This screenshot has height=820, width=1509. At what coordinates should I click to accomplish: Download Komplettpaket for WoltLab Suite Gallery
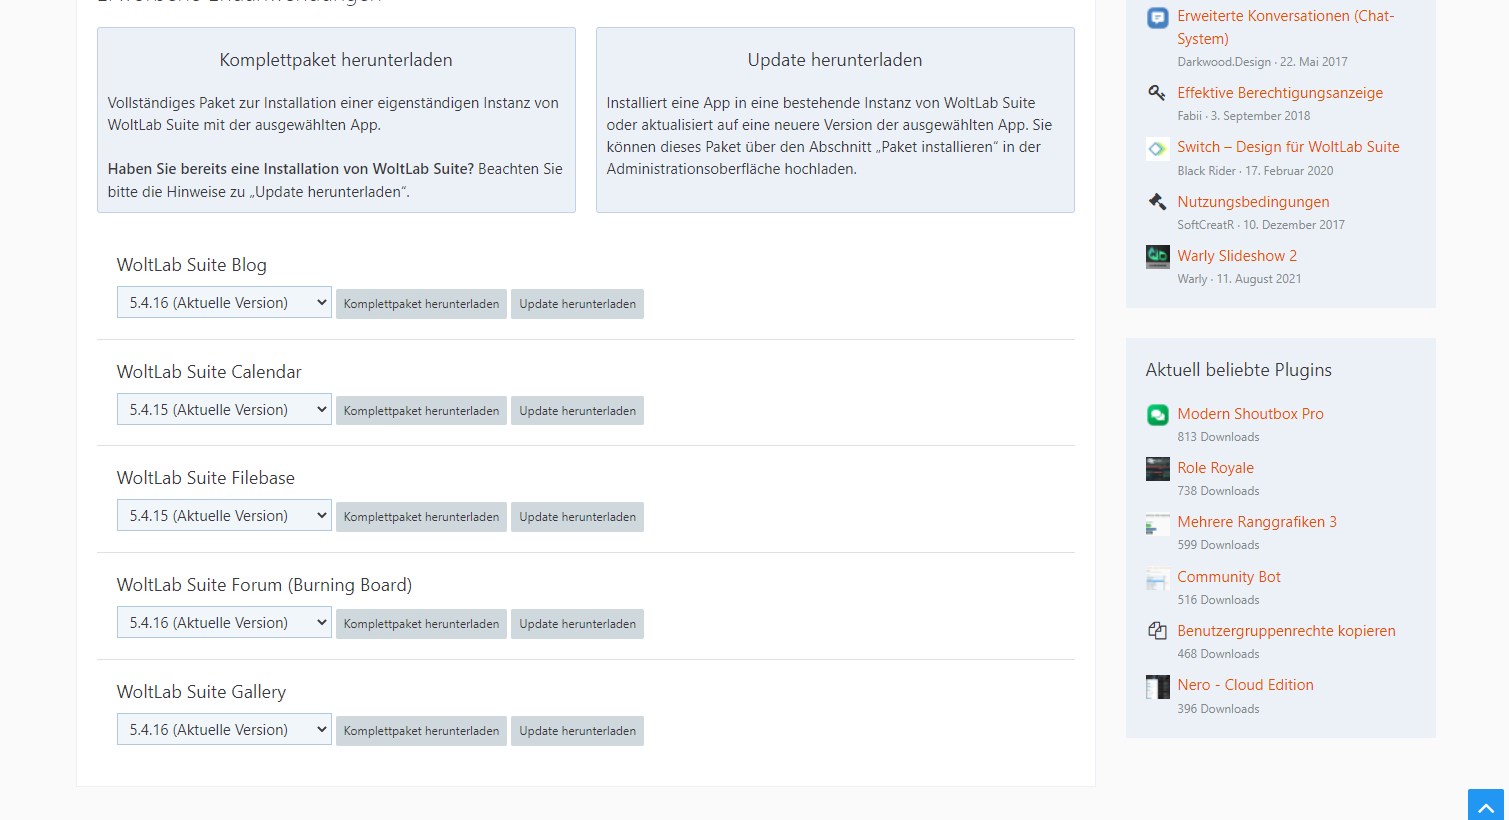[x=421, y=731]
